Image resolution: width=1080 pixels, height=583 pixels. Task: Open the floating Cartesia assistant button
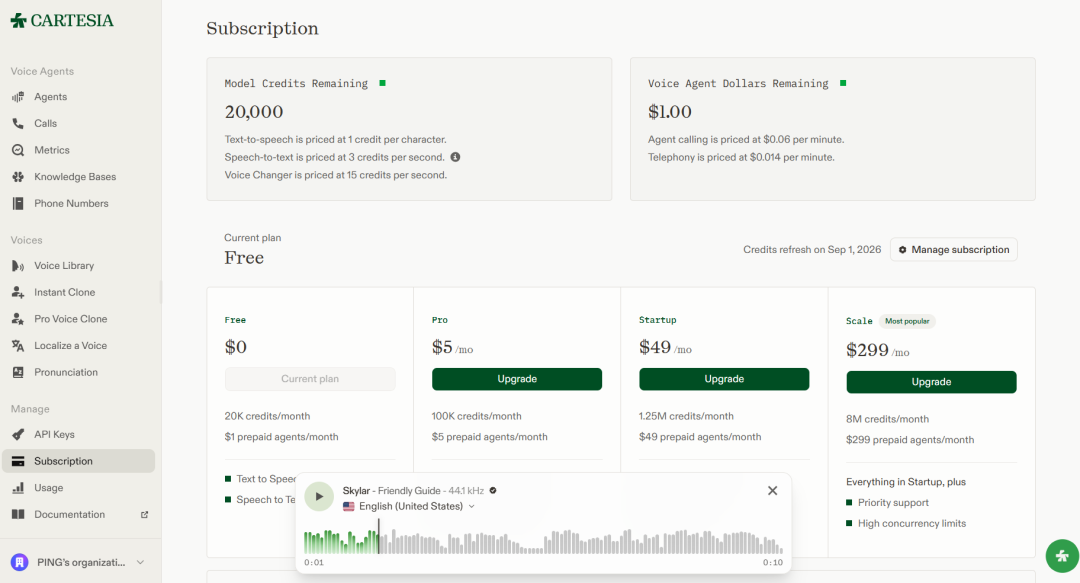click(1062, 556)
